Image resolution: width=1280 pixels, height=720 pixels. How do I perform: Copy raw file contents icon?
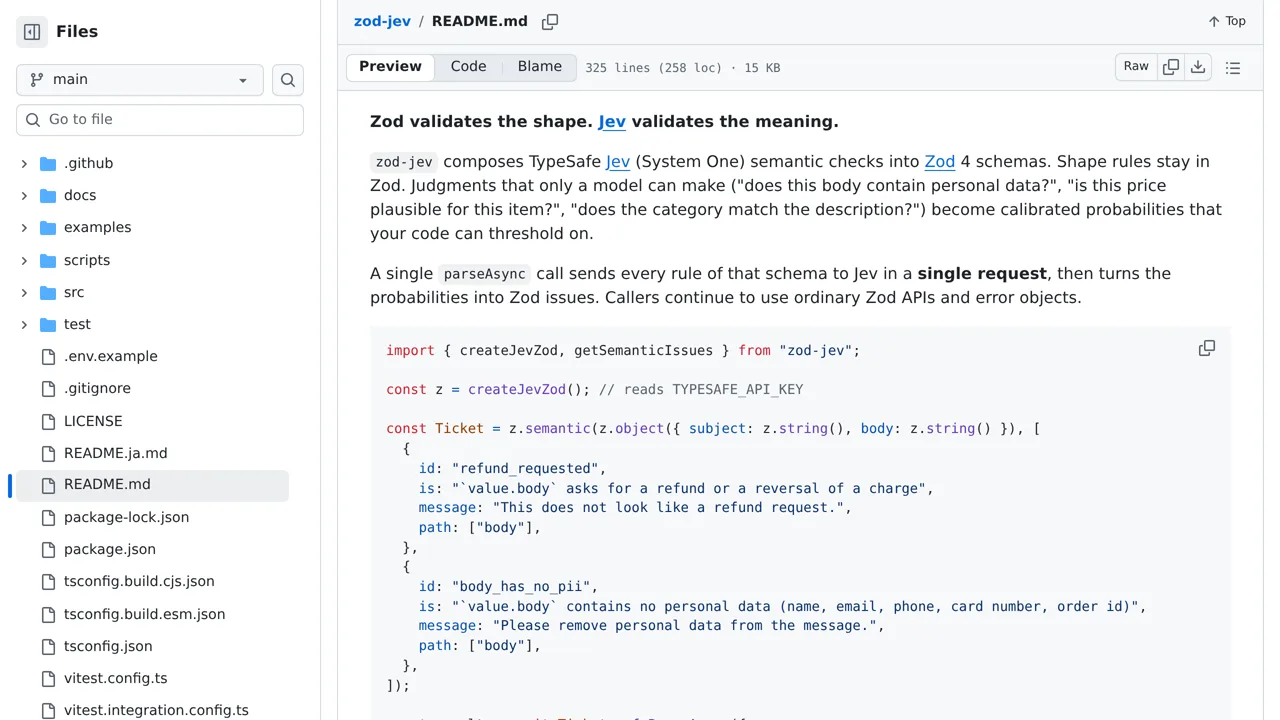coord(1171,67)
